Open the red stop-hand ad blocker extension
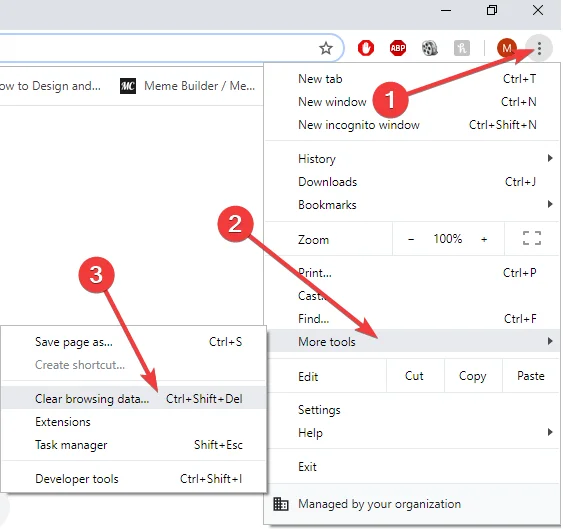563x529 pixels. click(x=366, y=48)
